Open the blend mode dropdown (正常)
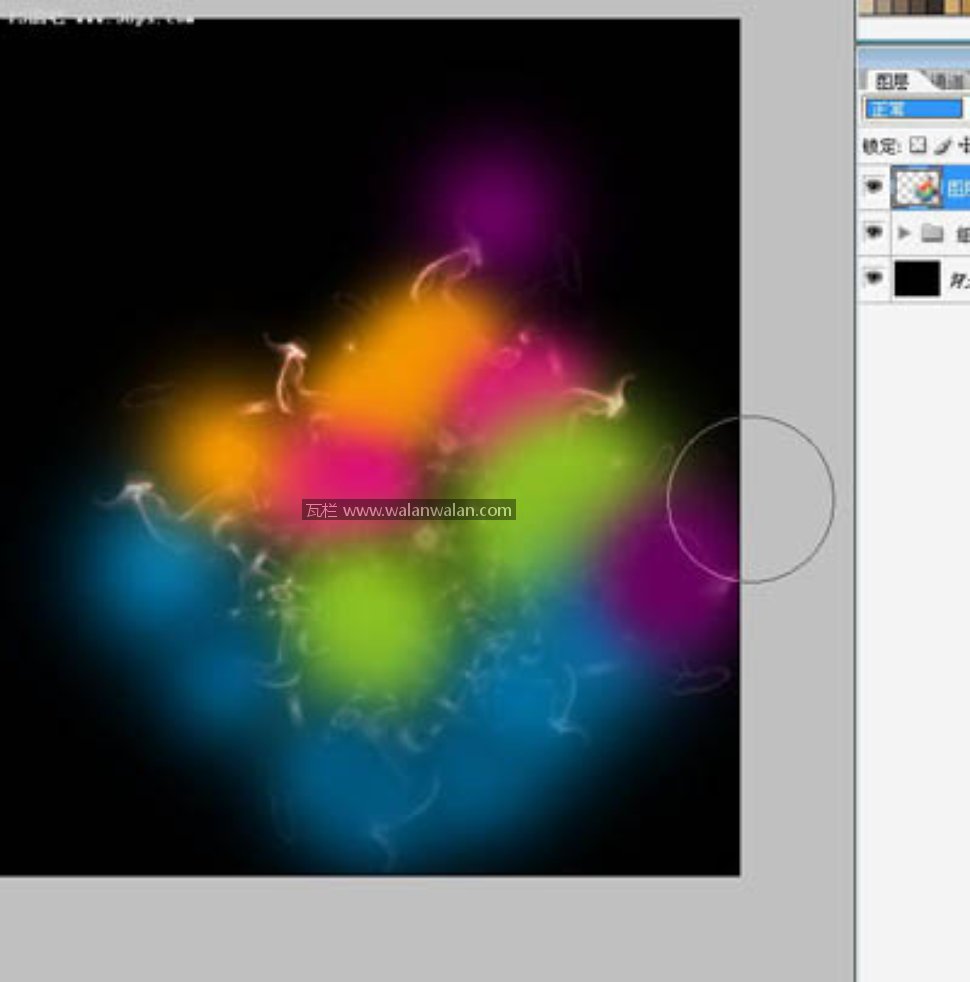The image size is (970, 982). [913, 109]
